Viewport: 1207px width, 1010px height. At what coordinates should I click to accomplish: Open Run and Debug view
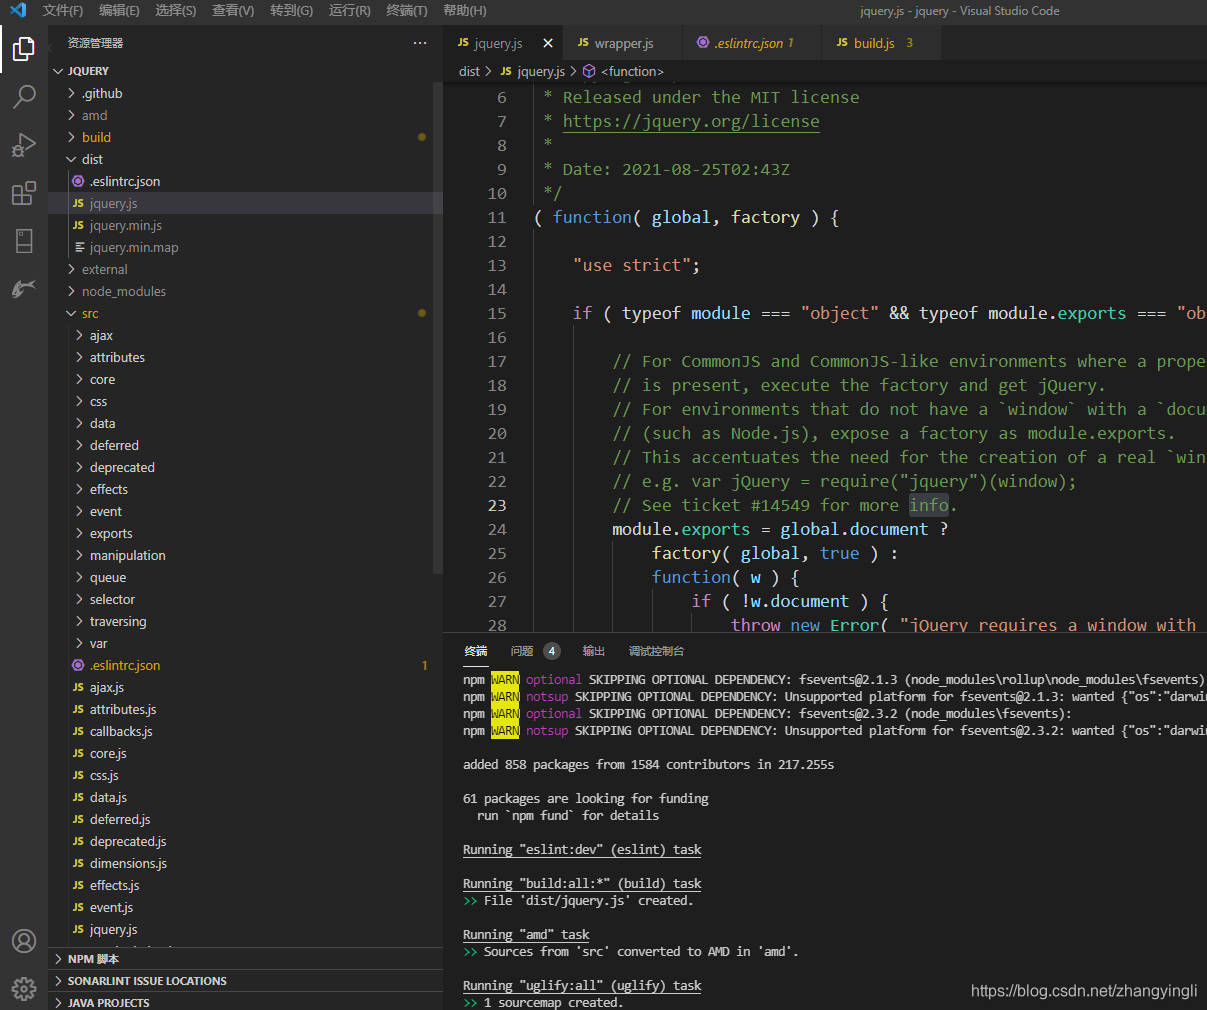point(24,145)
